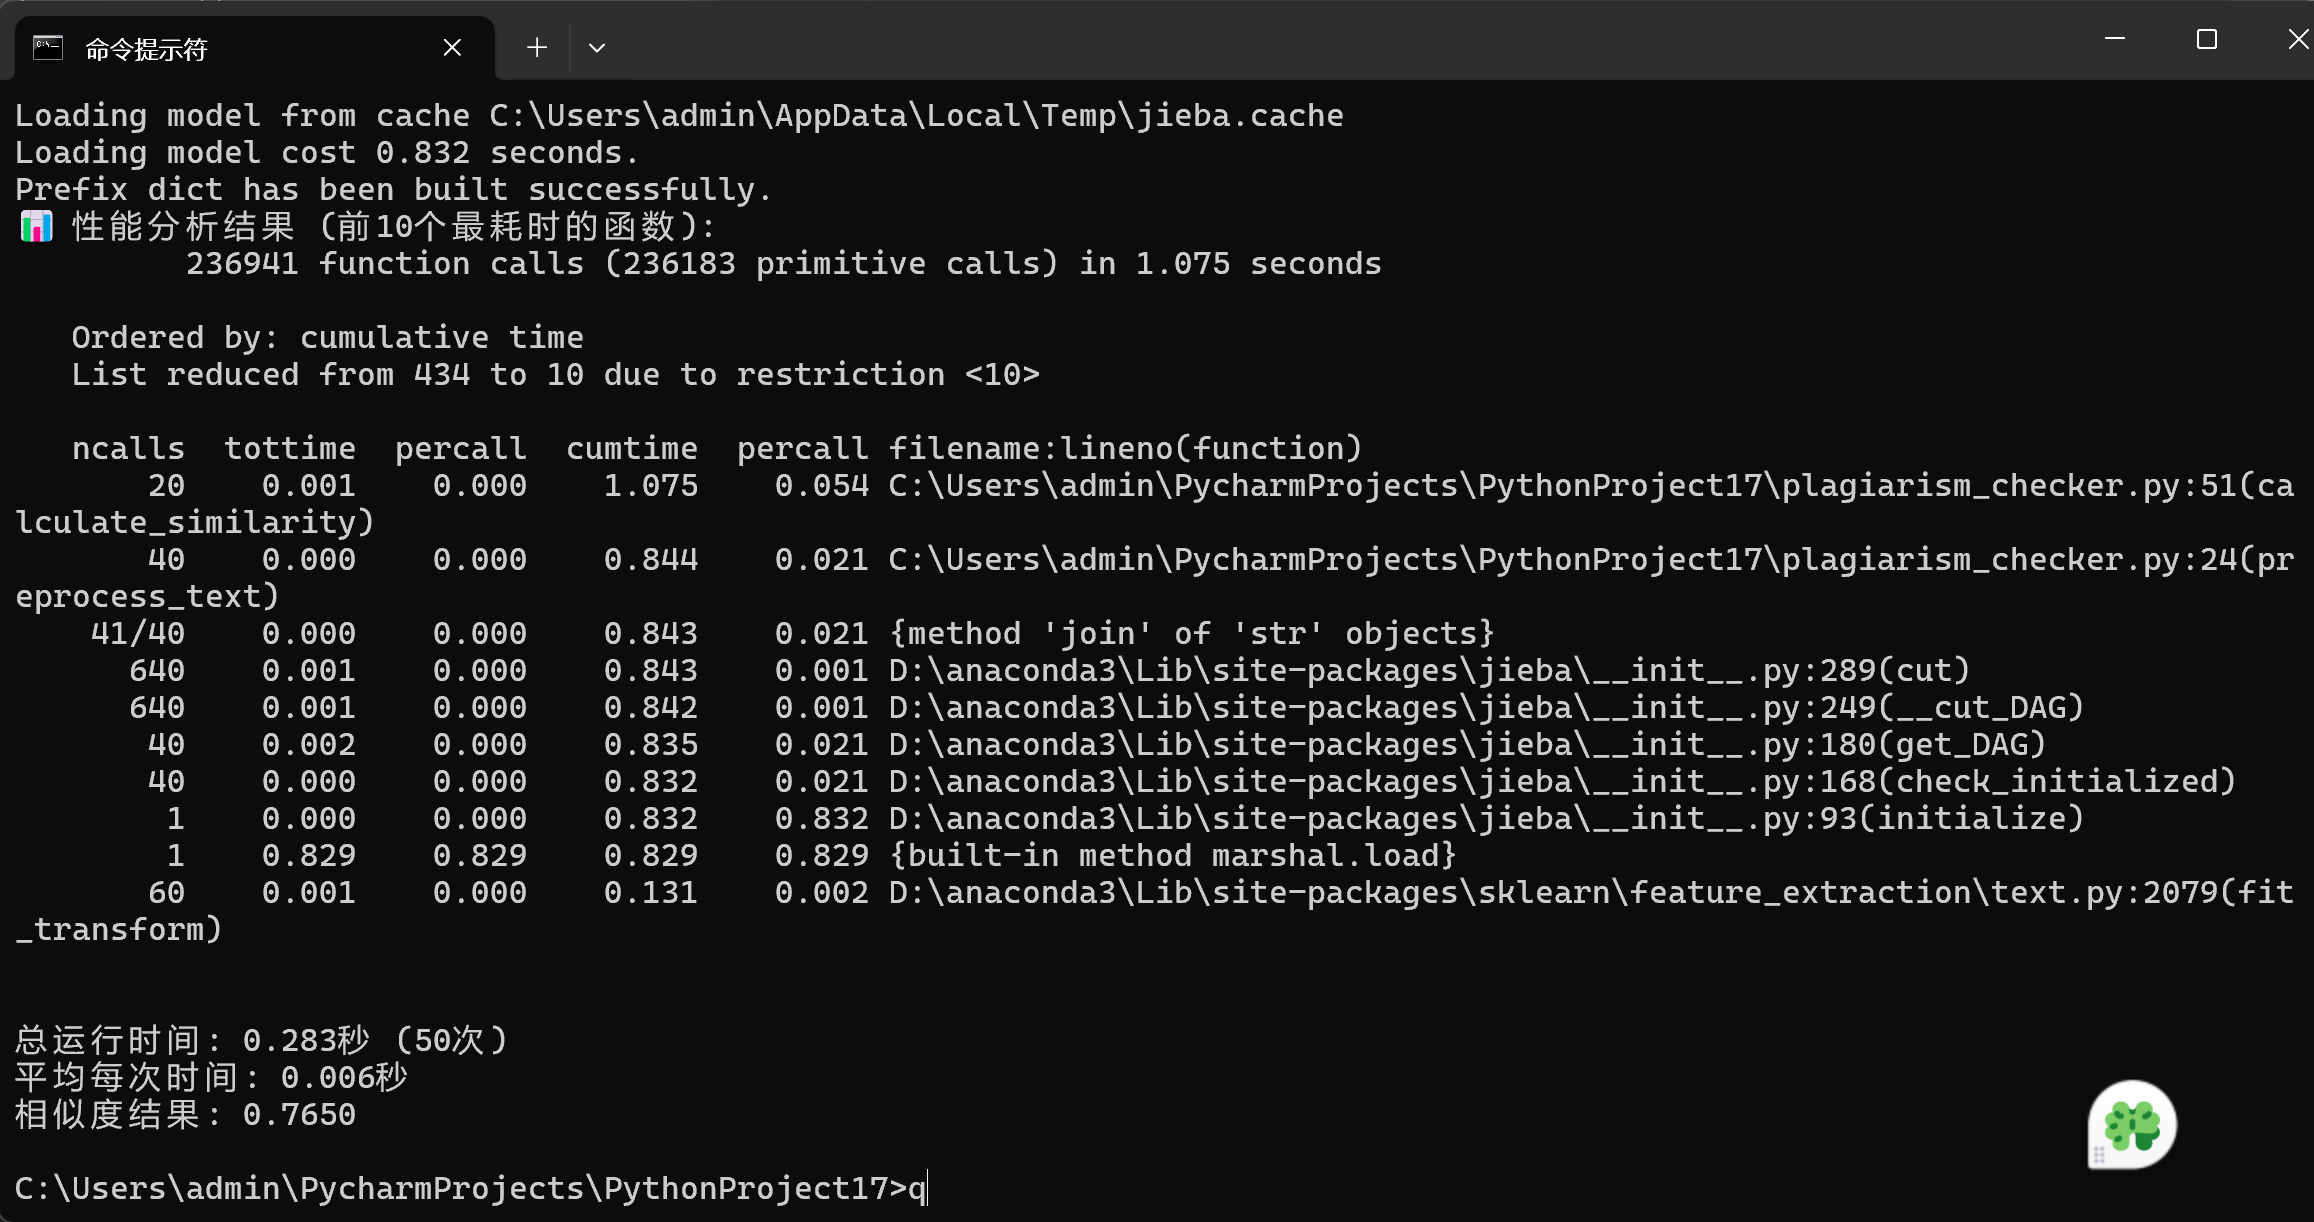
Task: Click the 相似度结果 0.7650 output line
Action: tap(185, 1115)
